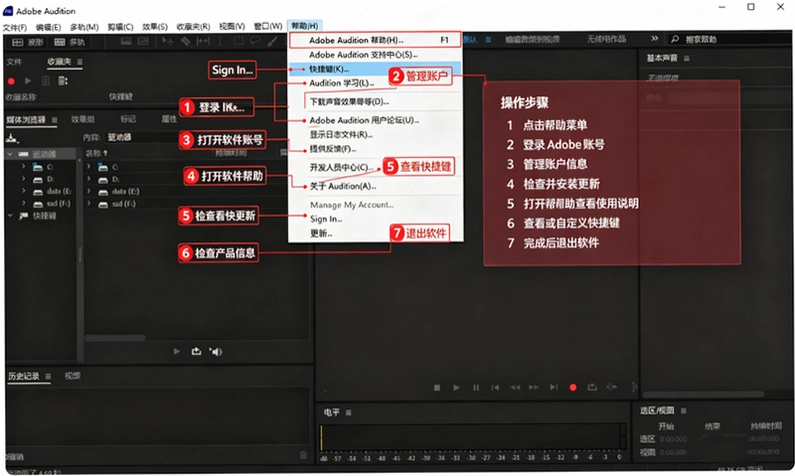The height and width of the screenshot is (476, 795).
Task: Switch to the 视频 tab
Action: tap(73, 376)
